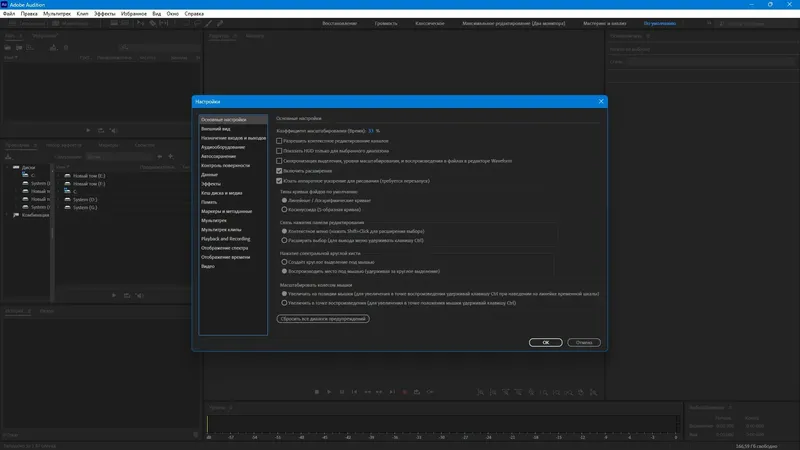Open the Клип menu
The width and height of the screenshot is (800, 450).
(x=82, y=14)
